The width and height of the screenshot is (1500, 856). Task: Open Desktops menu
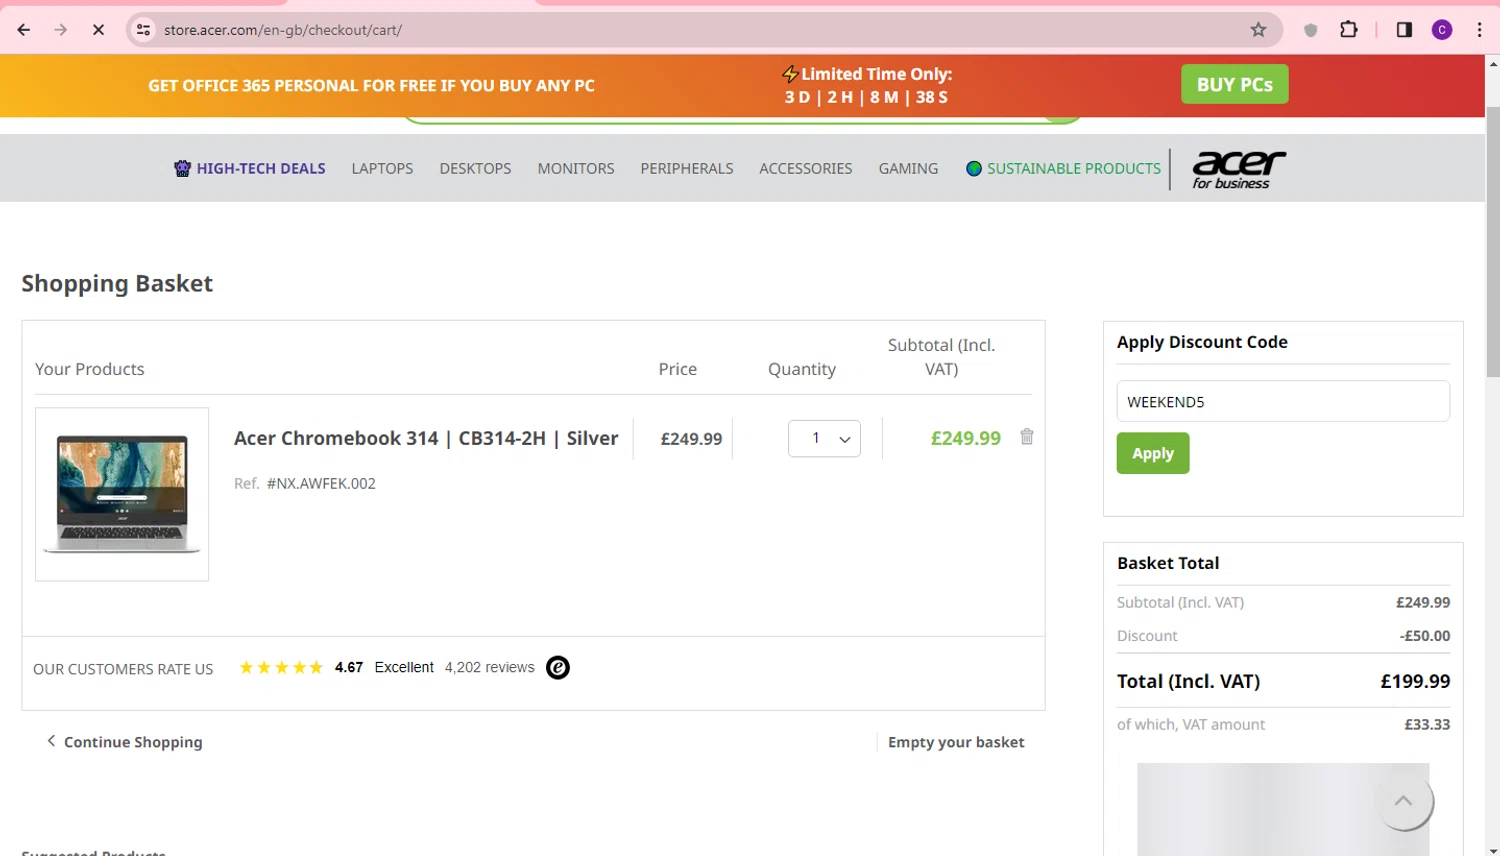tap(475, 168)
